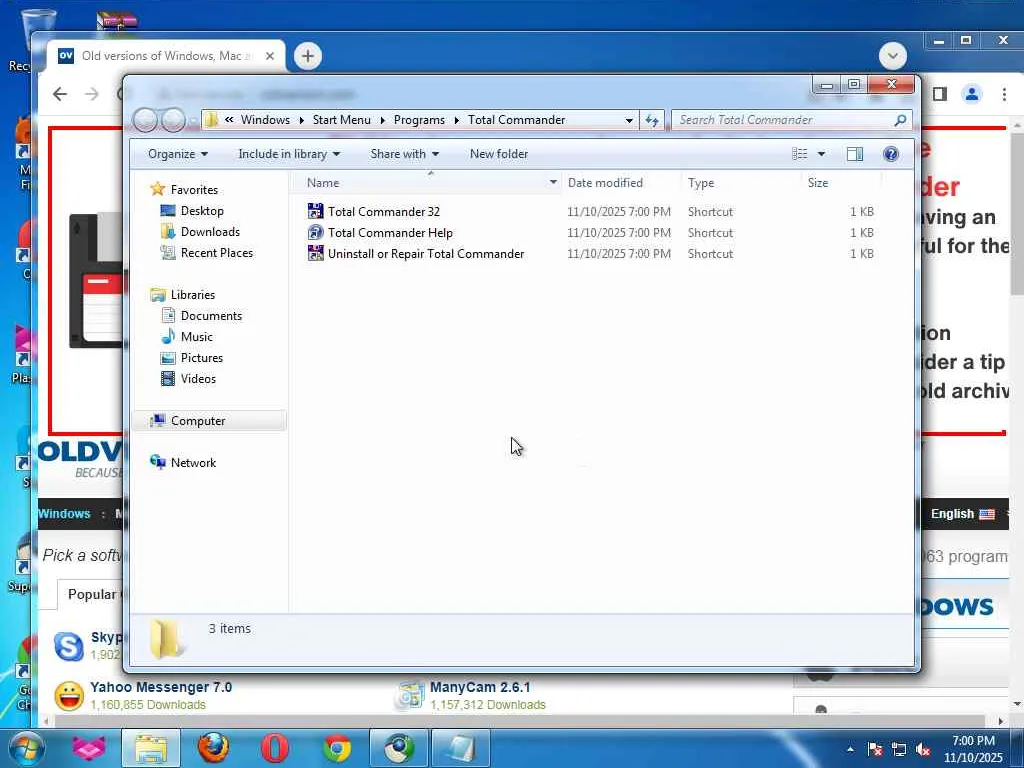Open Videos library

(x=198, y=379)
